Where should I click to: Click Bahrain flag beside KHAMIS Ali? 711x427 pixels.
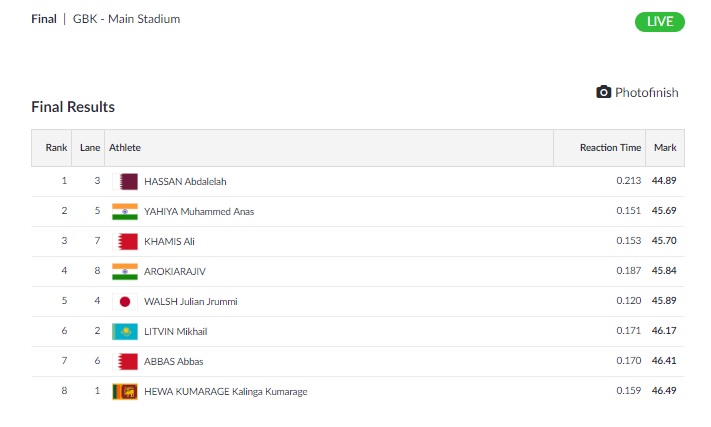(x=125, y=241)
